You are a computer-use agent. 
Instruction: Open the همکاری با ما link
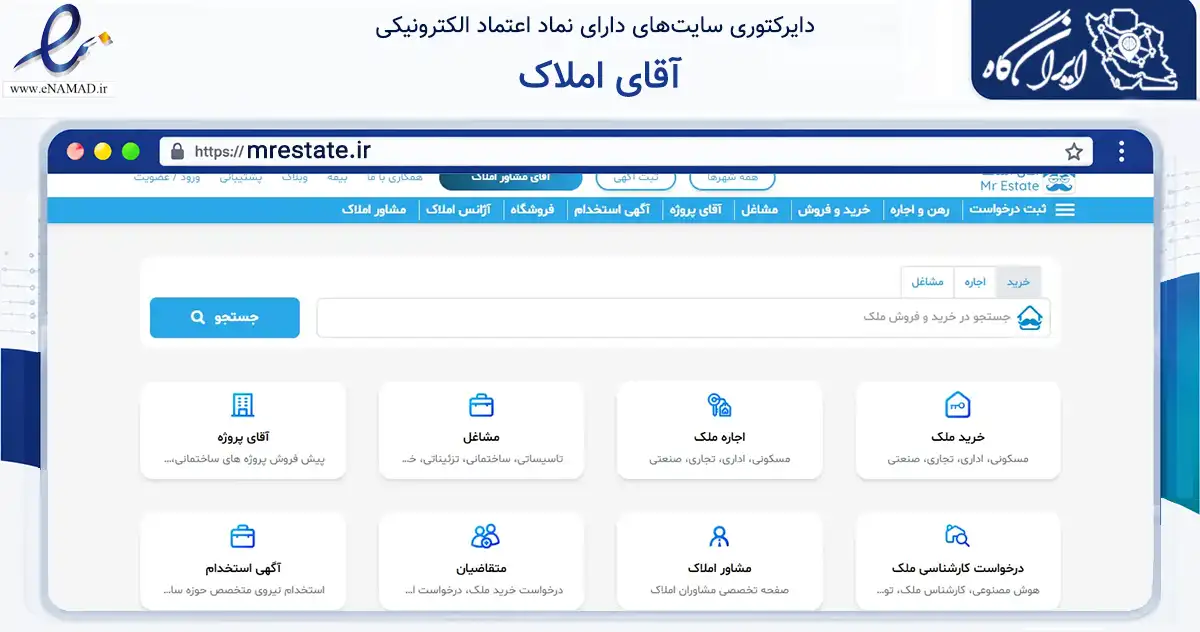394,178
